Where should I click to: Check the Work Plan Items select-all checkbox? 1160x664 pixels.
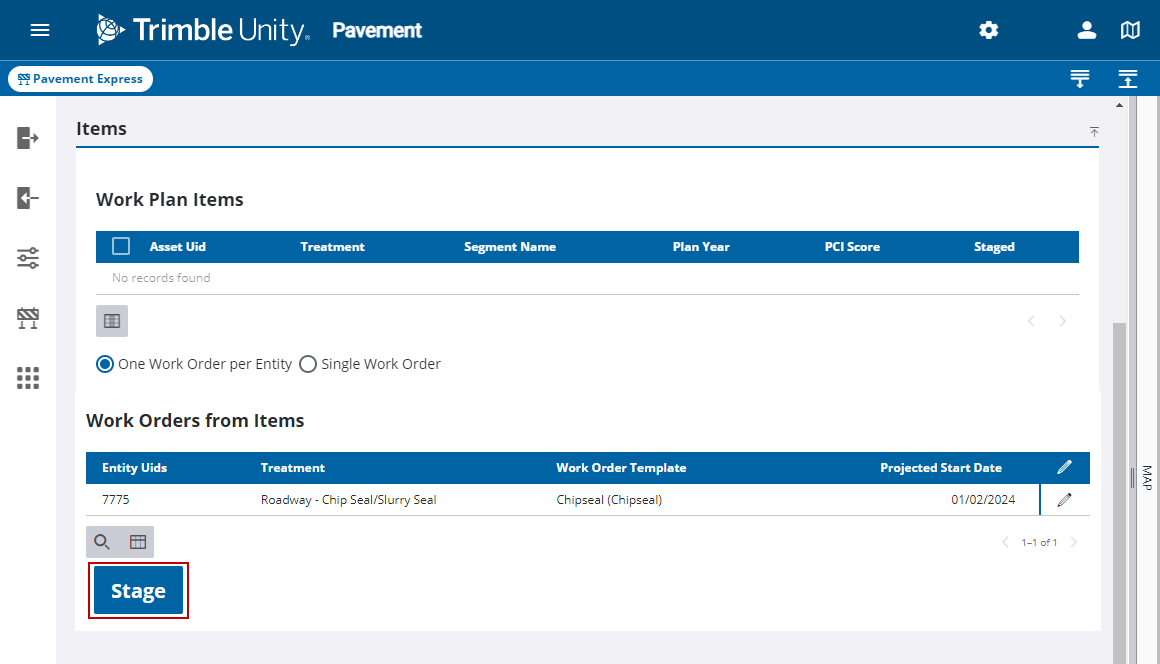point(121,246)
